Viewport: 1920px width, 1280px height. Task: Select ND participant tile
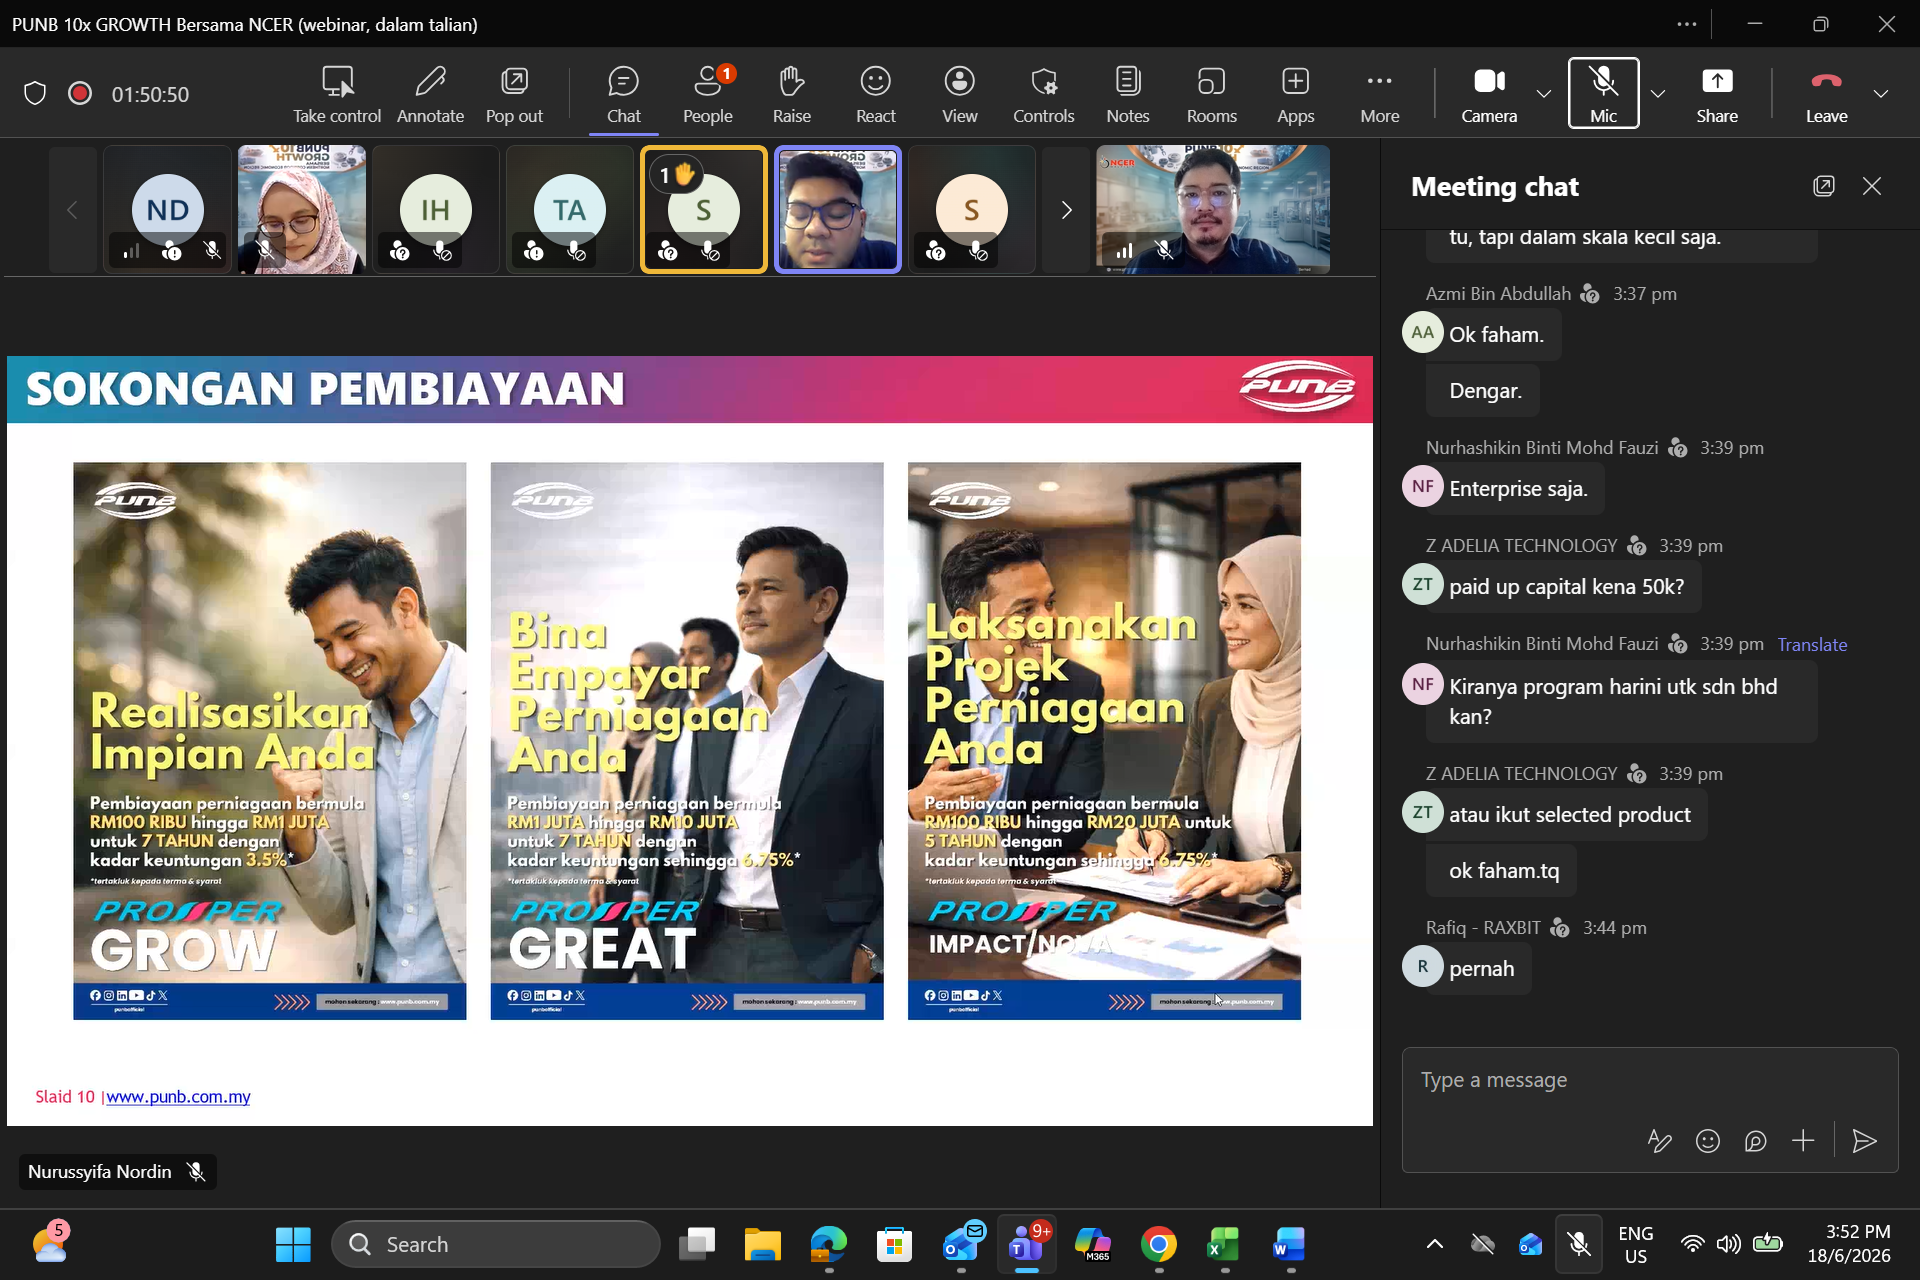(167, 210)
